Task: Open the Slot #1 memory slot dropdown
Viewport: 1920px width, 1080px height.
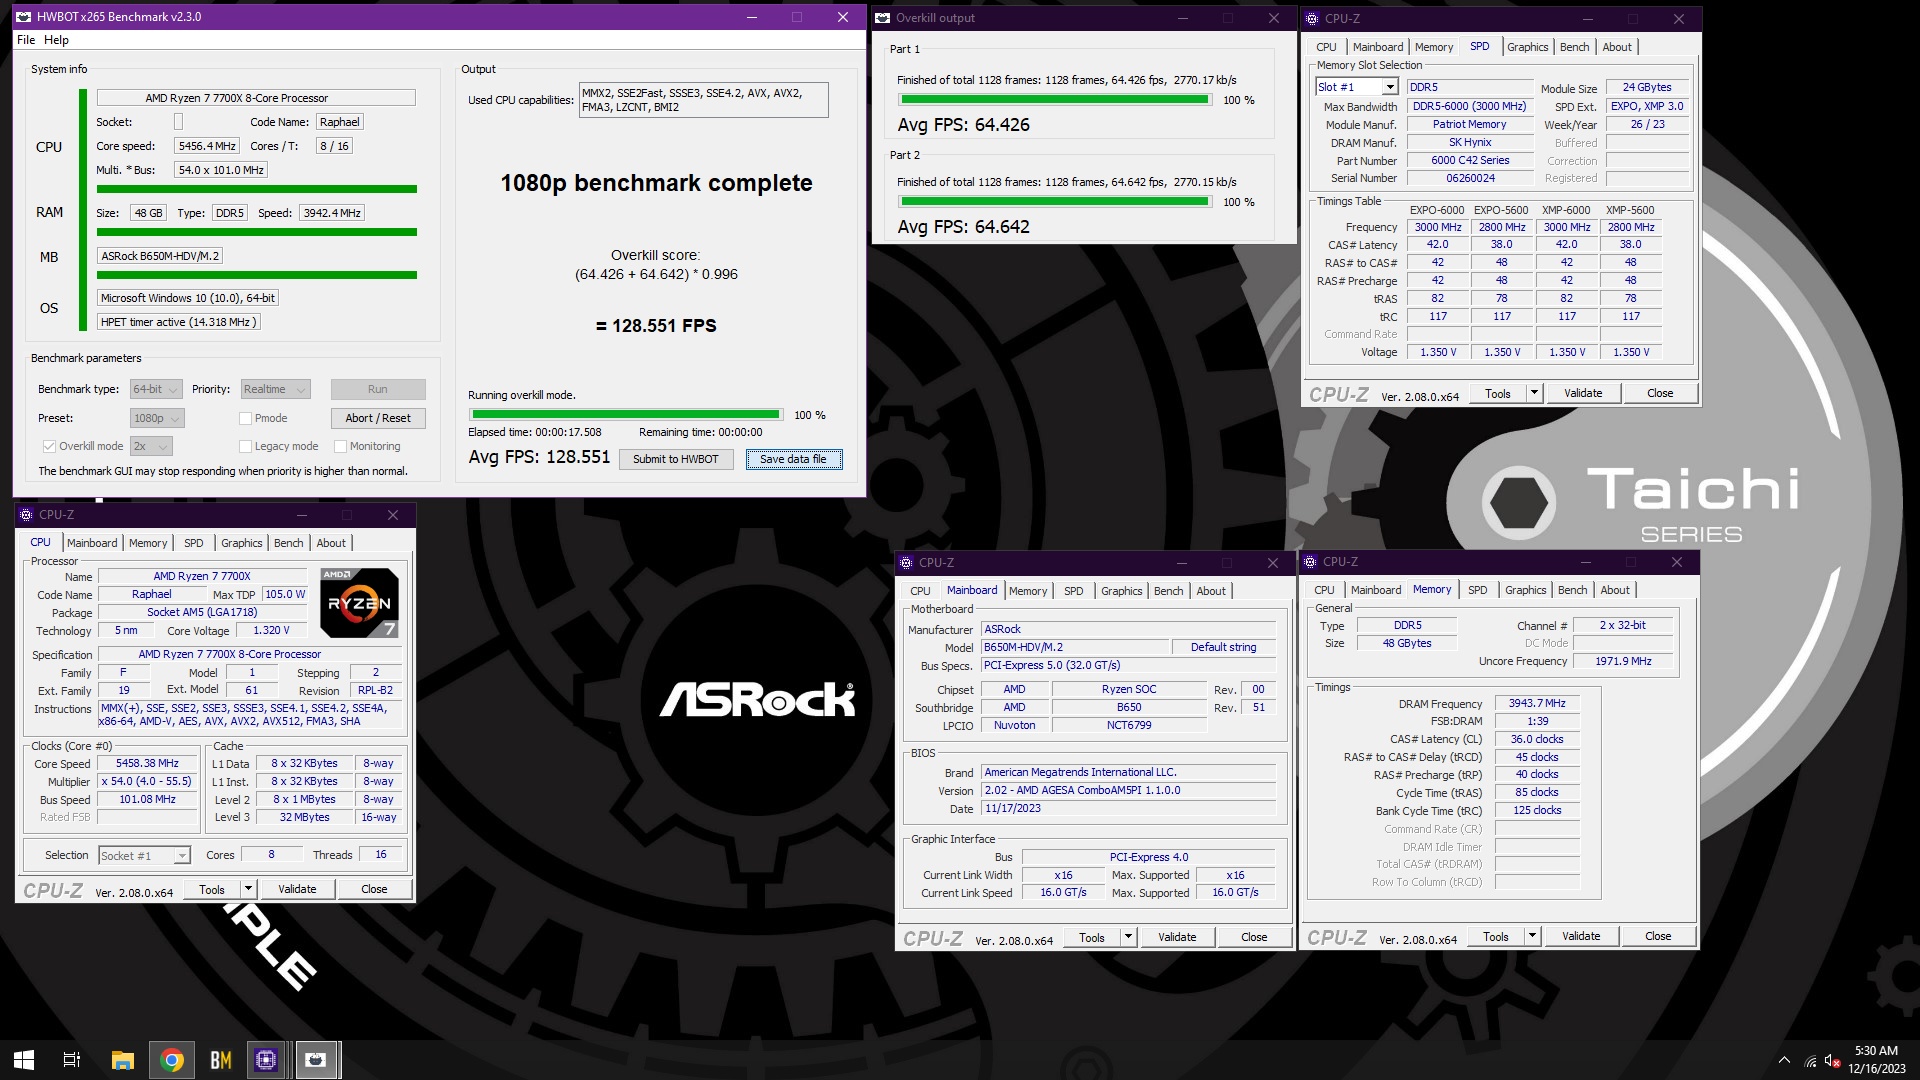Action: (x=1356, y=87)
